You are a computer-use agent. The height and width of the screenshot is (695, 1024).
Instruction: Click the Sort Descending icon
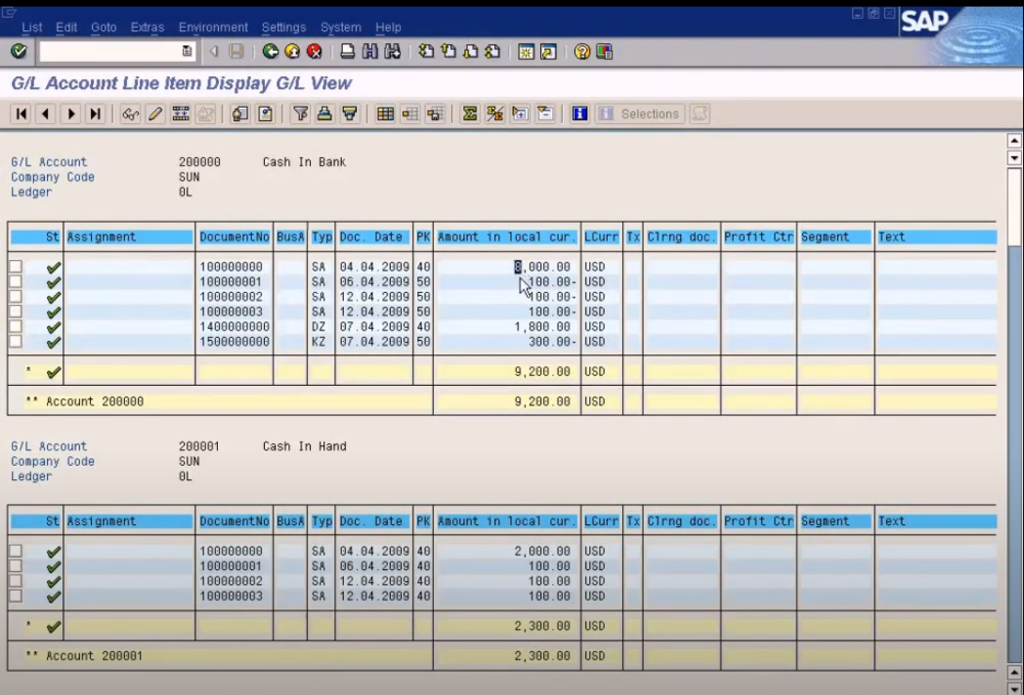click(x=350, y=114)
